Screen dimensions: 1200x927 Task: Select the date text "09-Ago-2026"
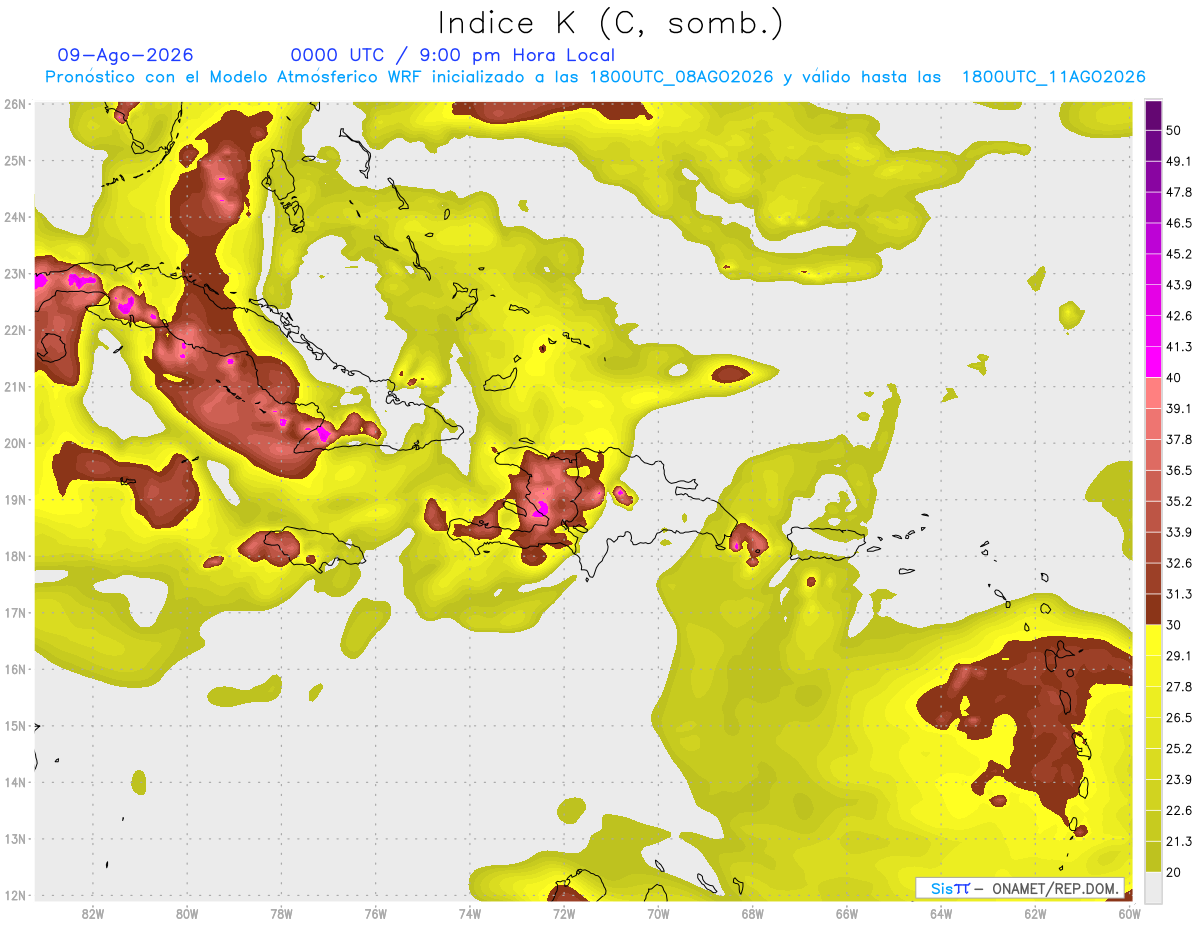point(126,55)
